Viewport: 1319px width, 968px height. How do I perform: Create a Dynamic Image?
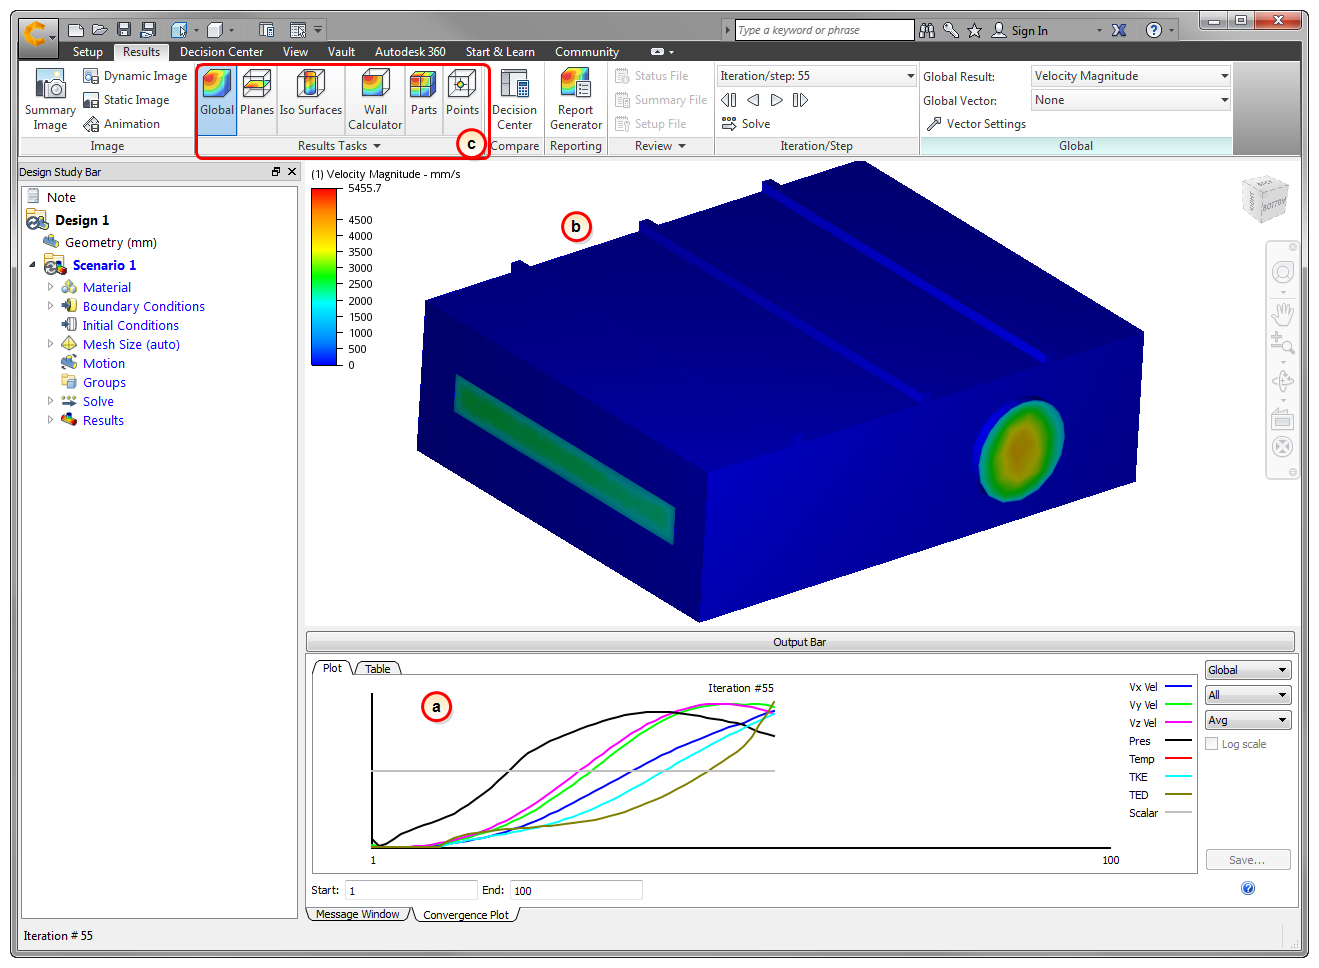[135, 76]
